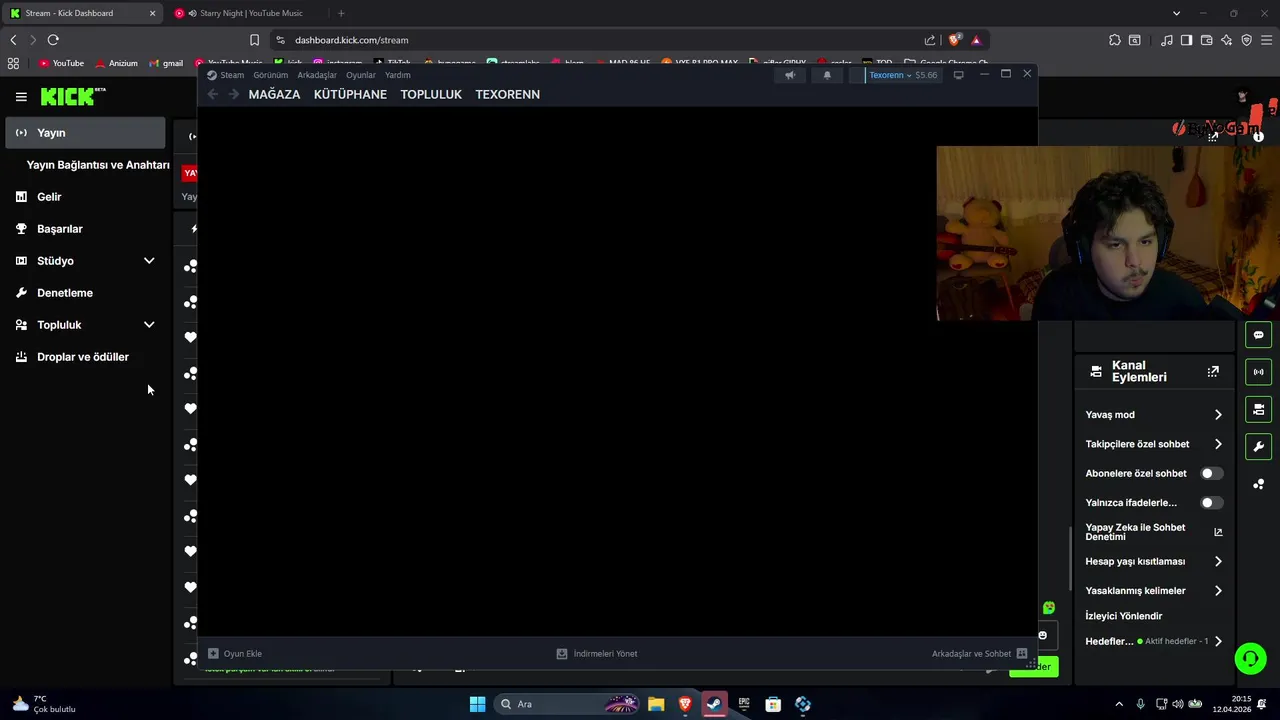Toggle Yalnızca ifadelerle switch
The height and width of the screenshot is (720, 1280).
[1211, 503]
